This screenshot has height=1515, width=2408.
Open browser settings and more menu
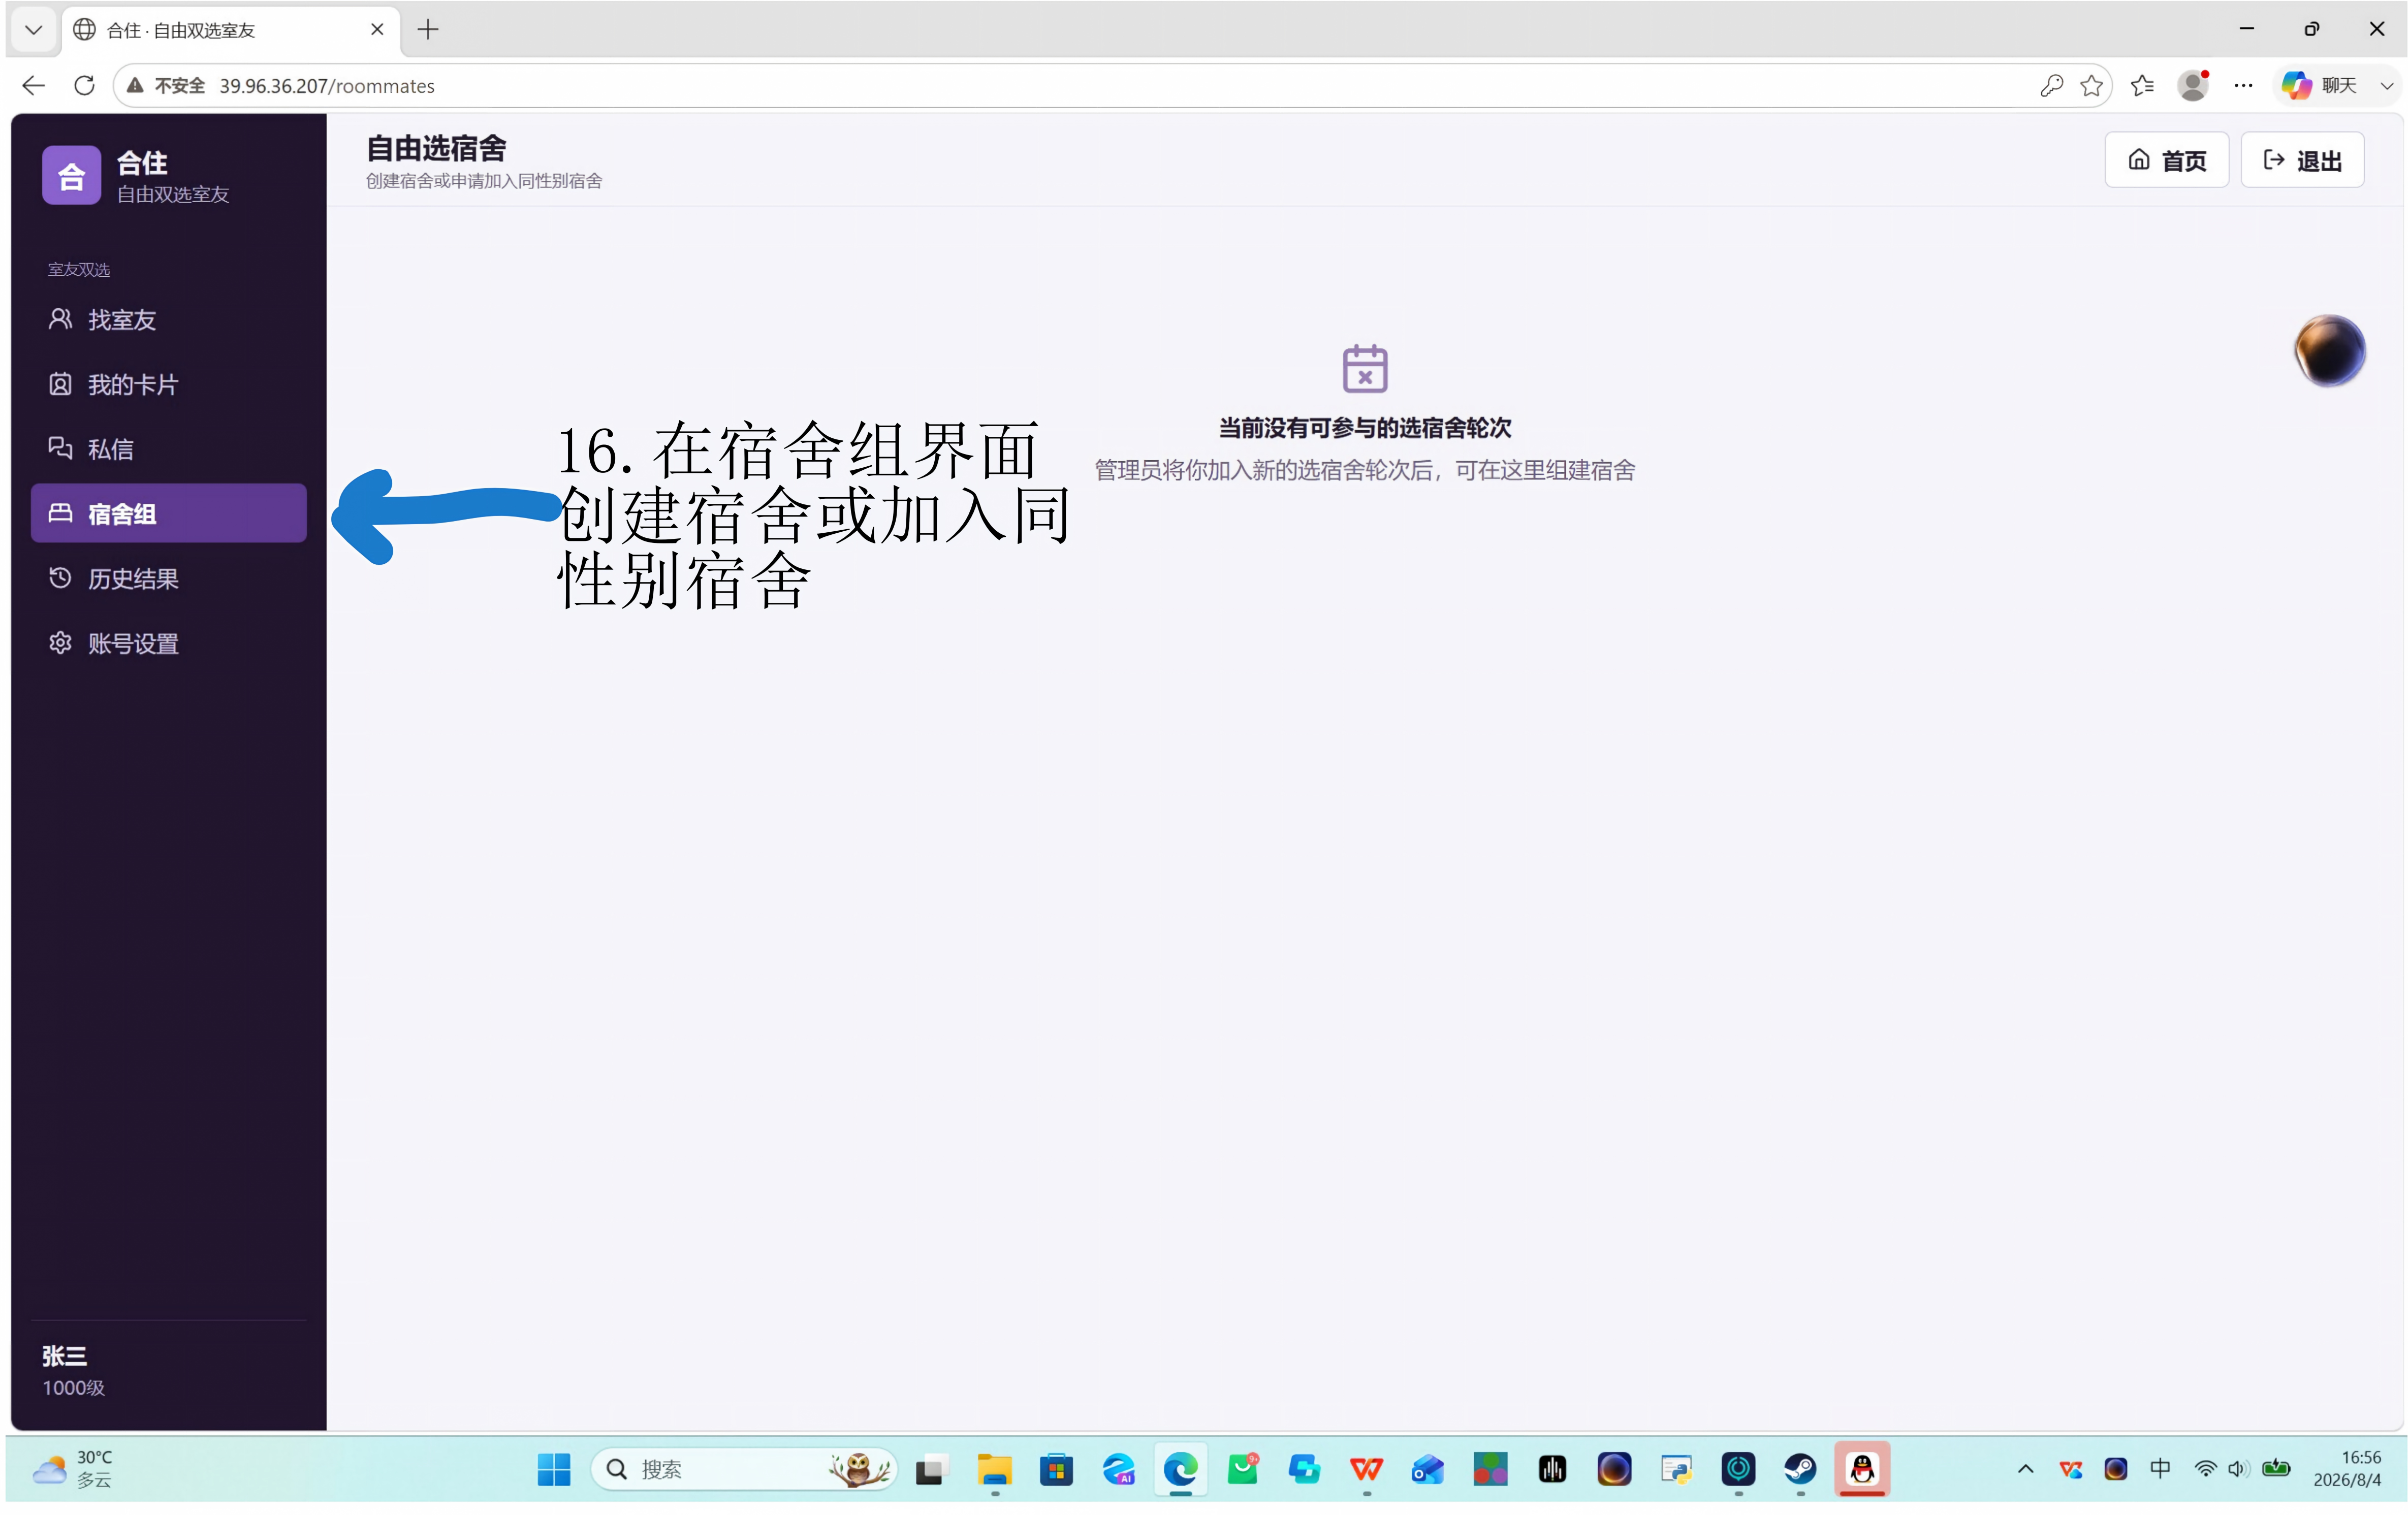tap(2243, 86)
